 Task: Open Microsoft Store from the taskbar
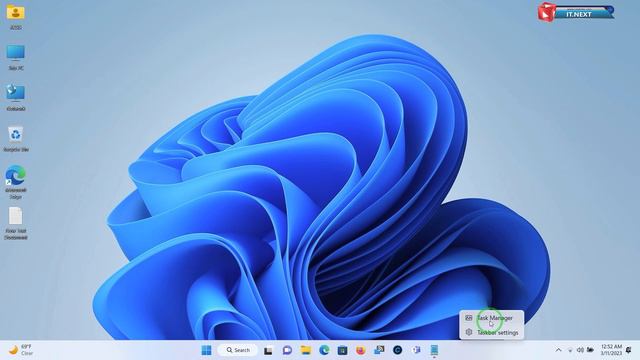pos(342,350)
